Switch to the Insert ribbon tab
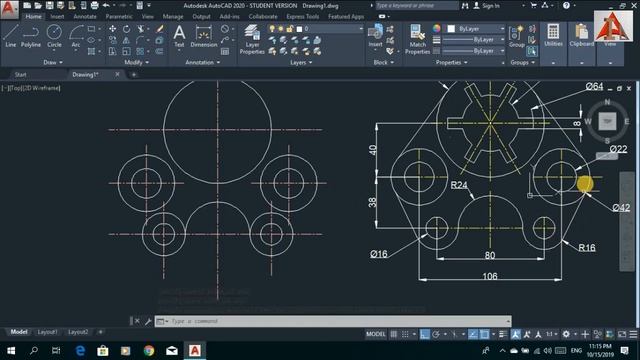 coord(57,17)
